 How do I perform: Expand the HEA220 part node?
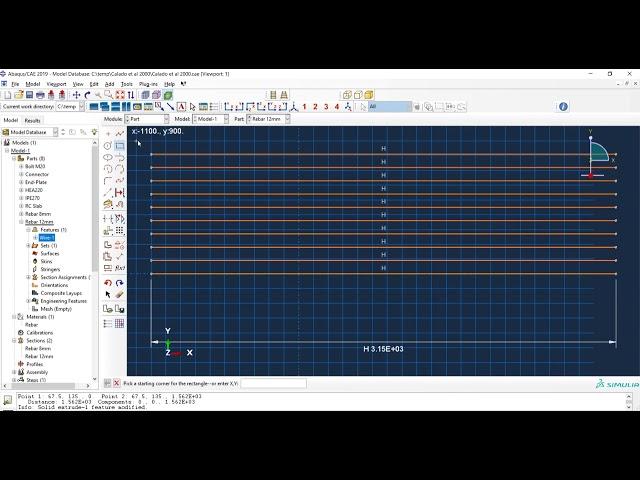tap(21, 190)
